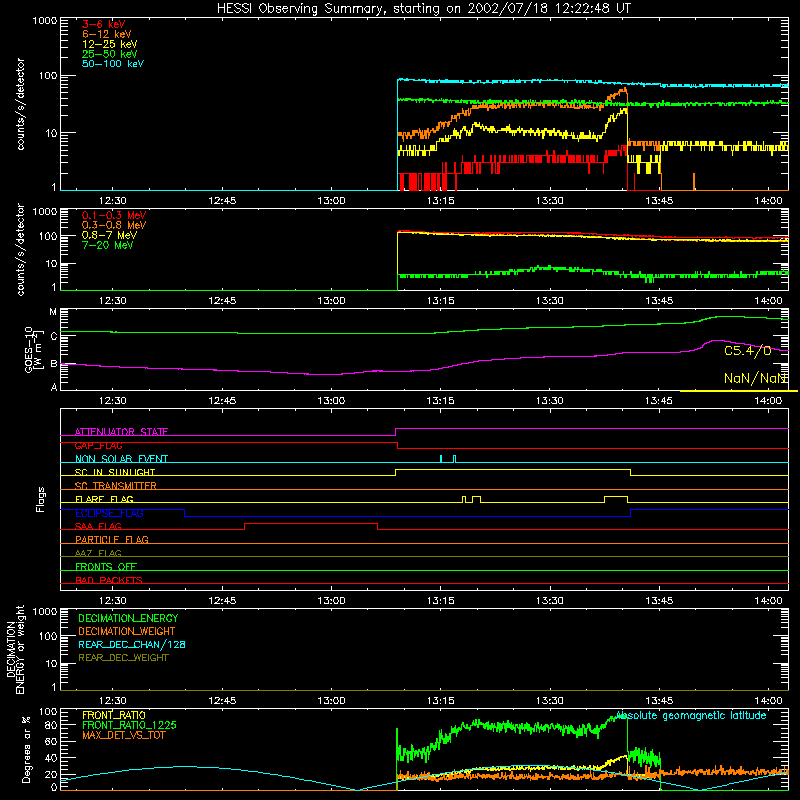The width and height of the screenshot is (800, 800).
Task: Select the SC_IN_SUNLIGHT flag label
Action: (x=115, y=472)
